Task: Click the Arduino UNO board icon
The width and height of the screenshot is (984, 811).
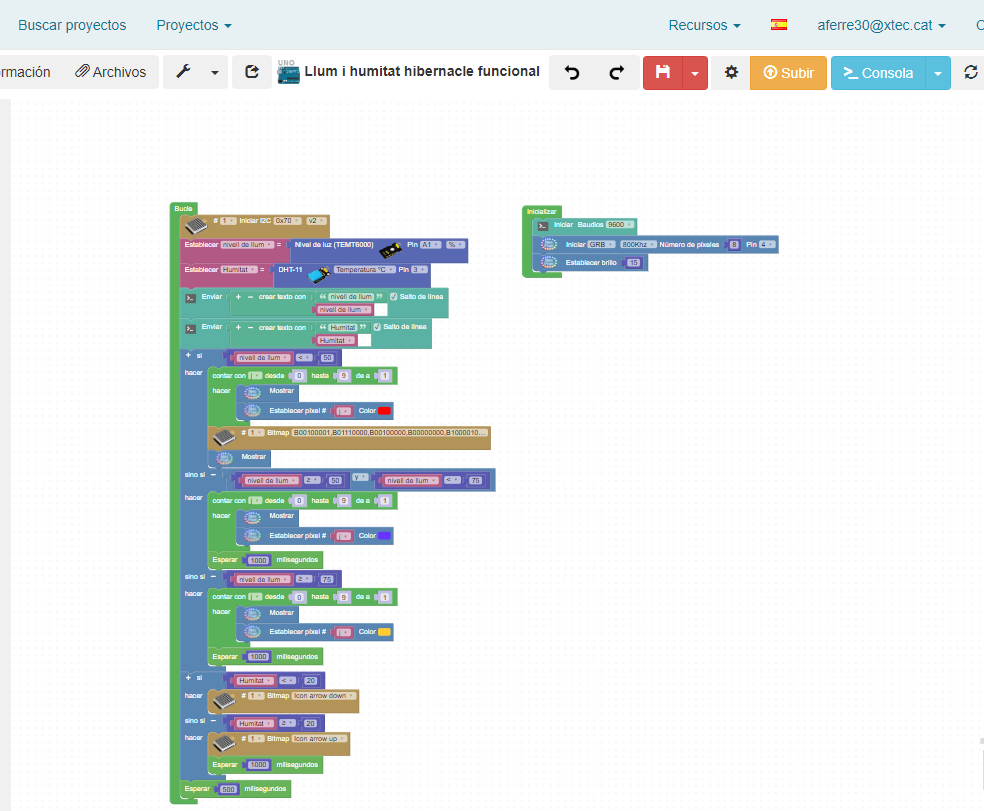Action: coord(288,73)
